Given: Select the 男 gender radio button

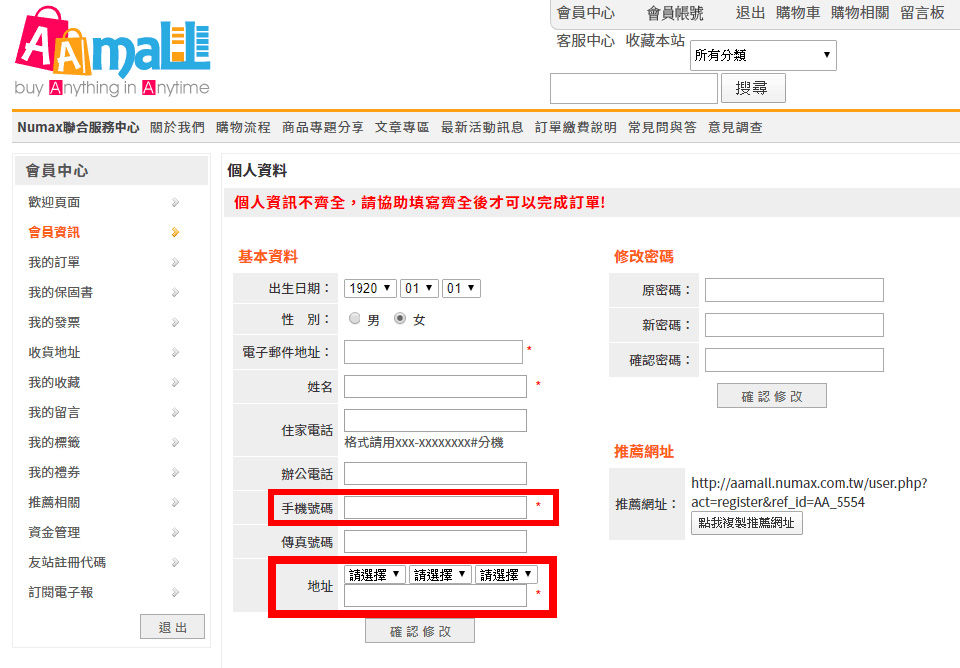Looking at the screenshot, I should pyautogui.click(x=354, y=318).
